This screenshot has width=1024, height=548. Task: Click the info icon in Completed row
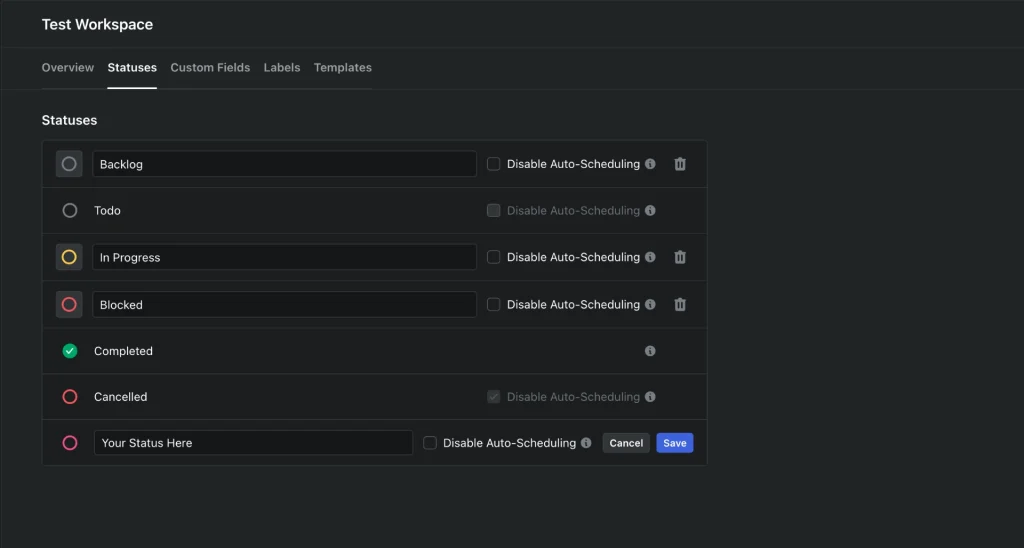pos(650,351)
